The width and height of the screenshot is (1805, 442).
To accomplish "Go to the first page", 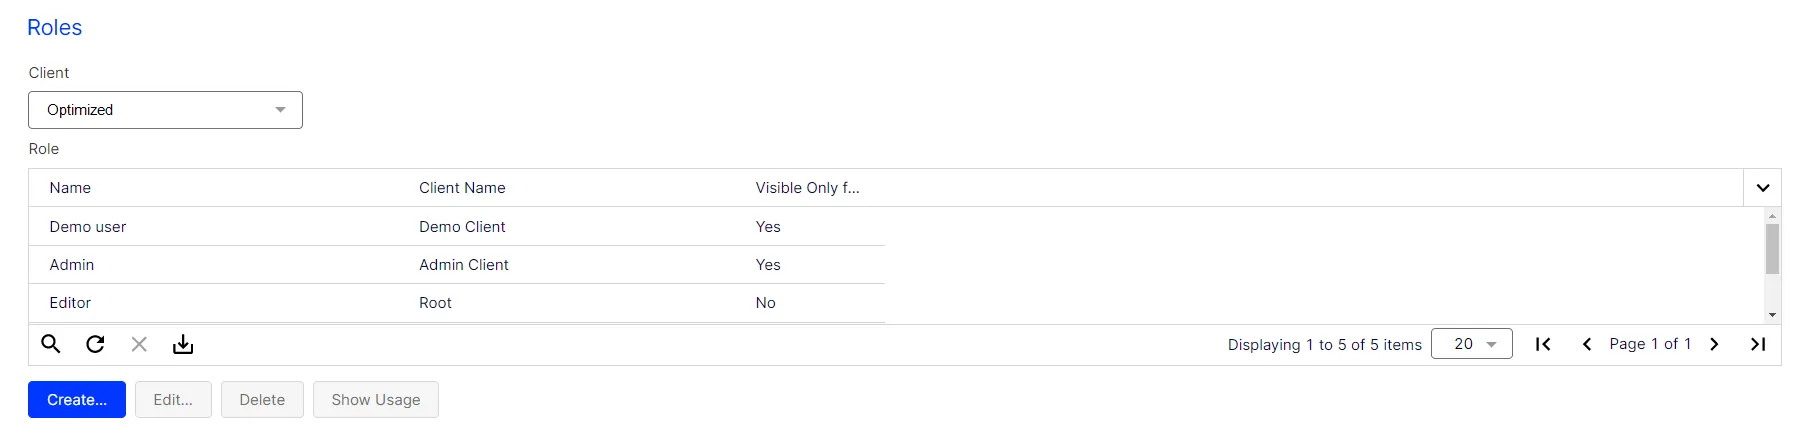I will pyautogui.click(x=1543, y=344).
